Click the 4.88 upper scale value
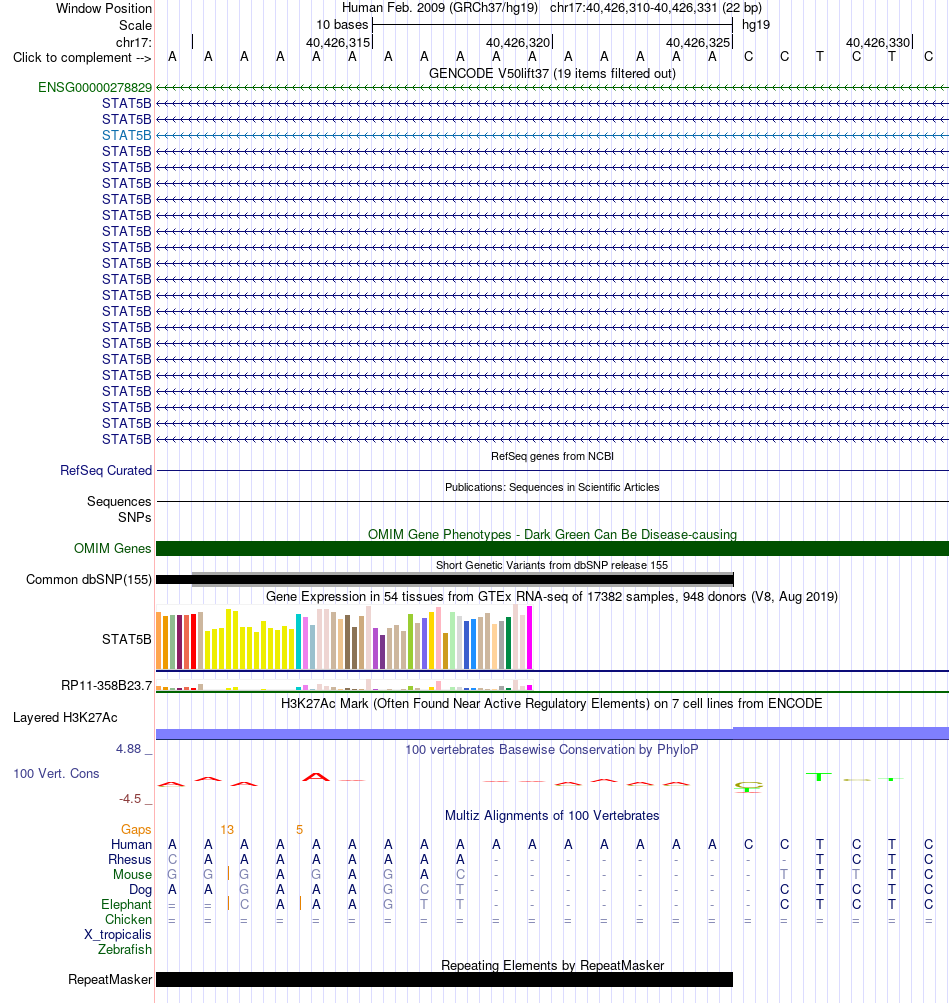 coord(129,748)
